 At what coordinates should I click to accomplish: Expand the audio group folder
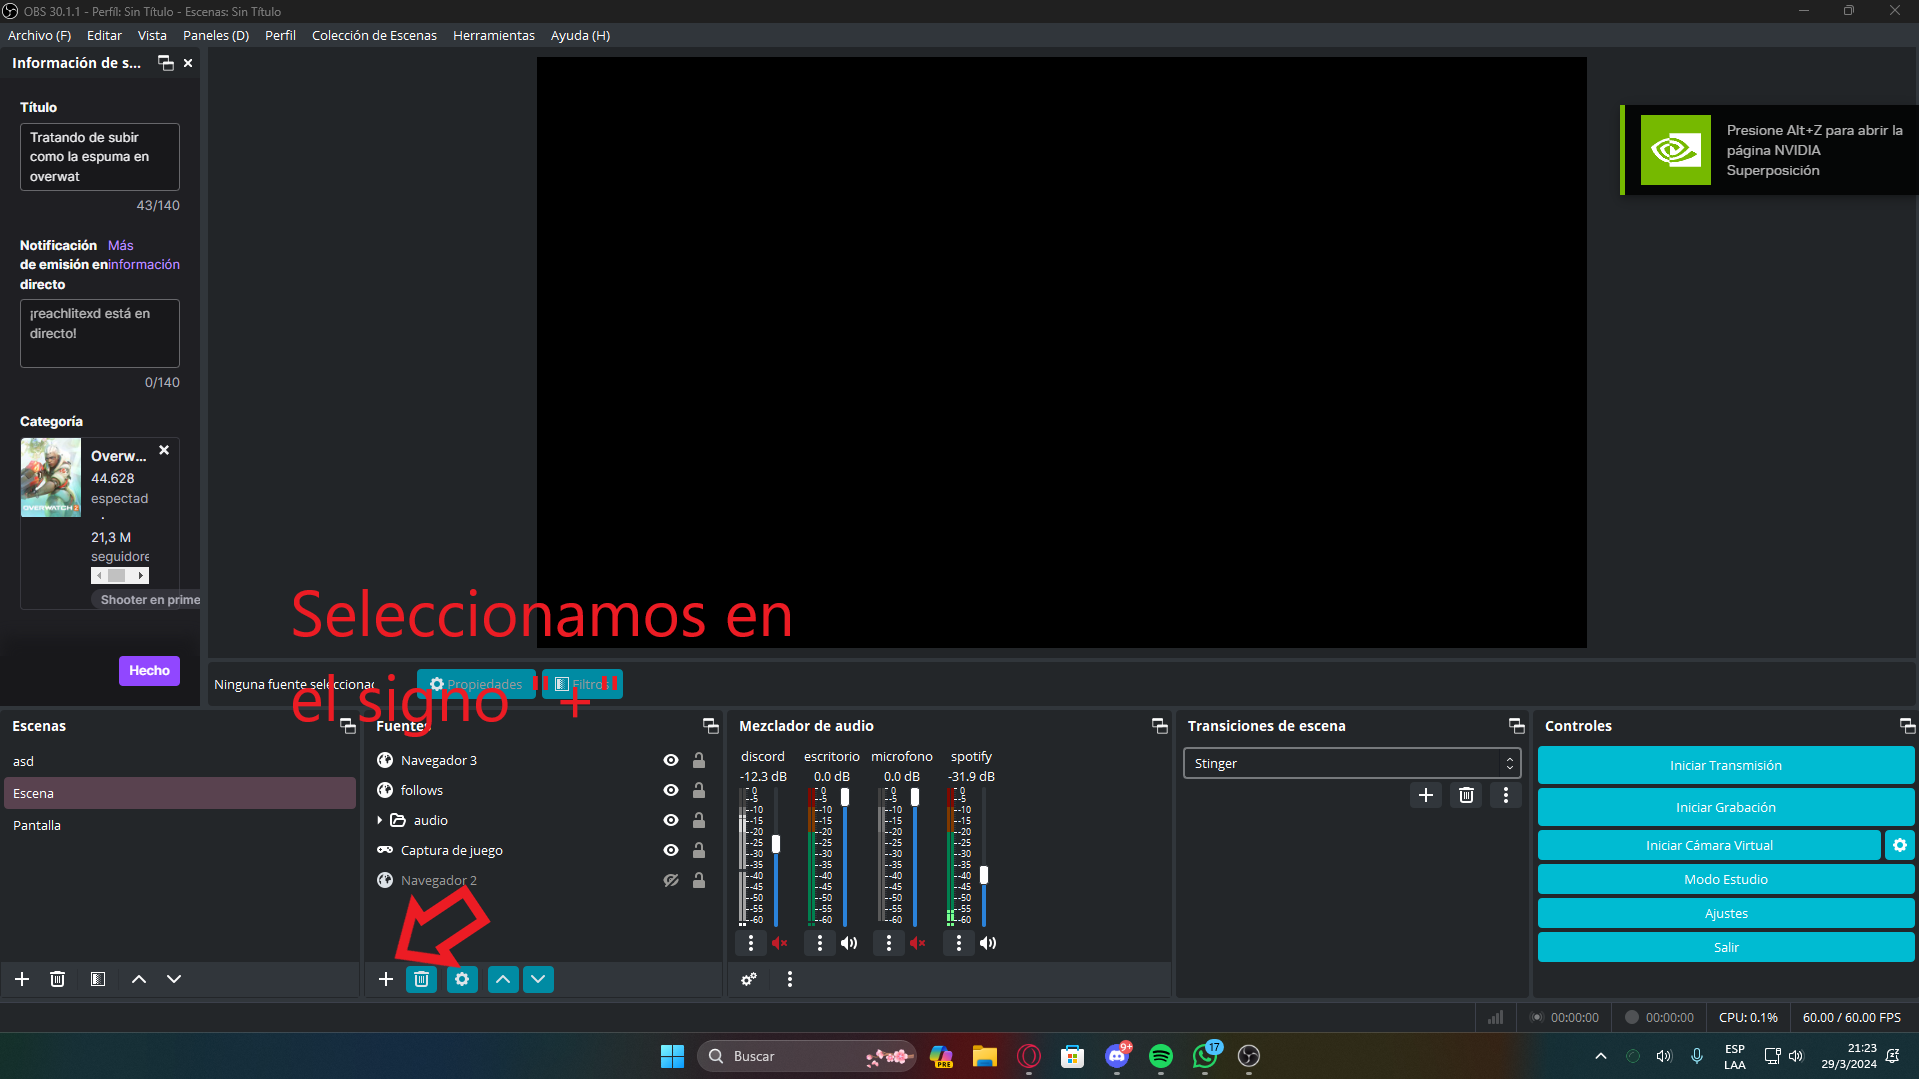click(380, 820)
